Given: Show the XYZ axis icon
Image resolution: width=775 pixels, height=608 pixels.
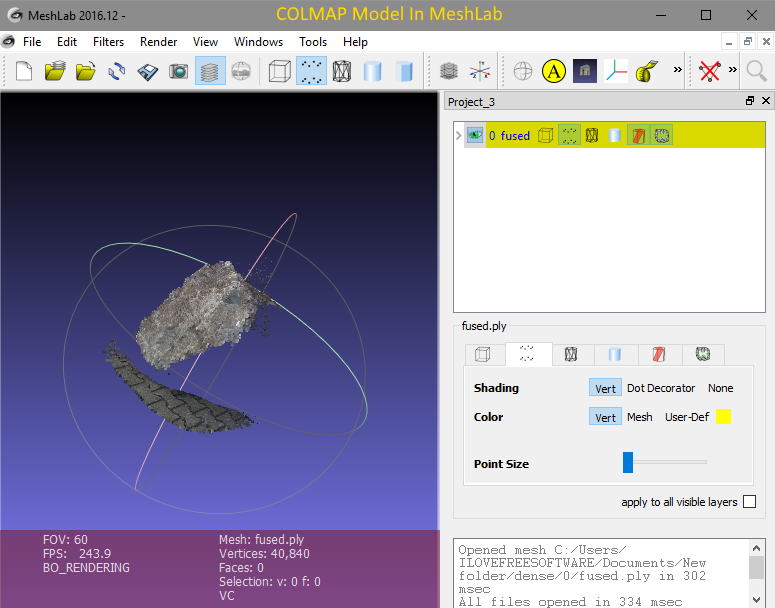Looking at the screenshot, I should pos(616,71).
